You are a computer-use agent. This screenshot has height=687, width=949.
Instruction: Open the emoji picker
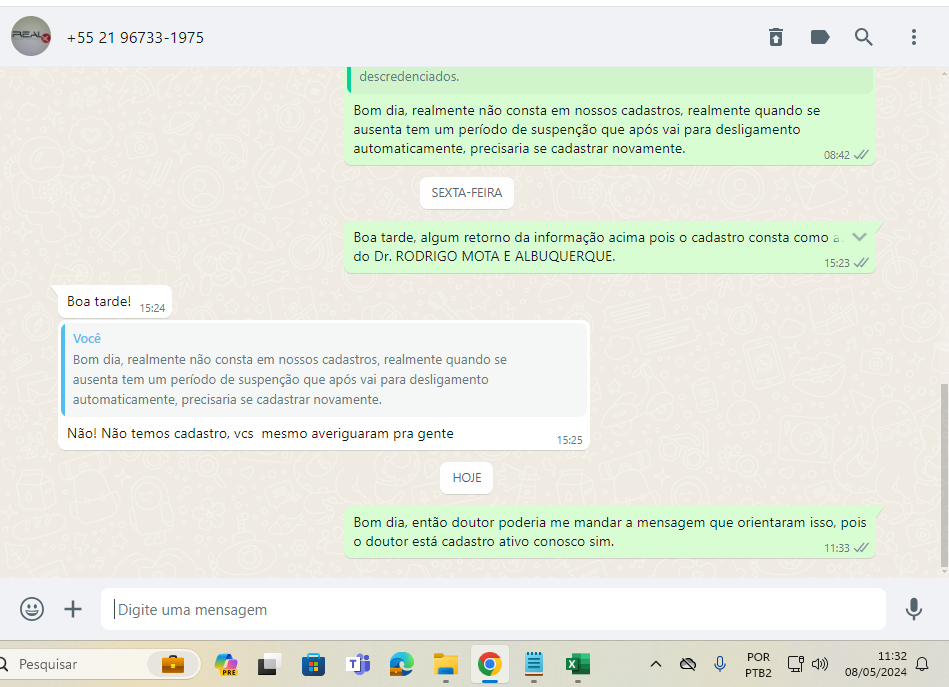click(x=32, y=609)
